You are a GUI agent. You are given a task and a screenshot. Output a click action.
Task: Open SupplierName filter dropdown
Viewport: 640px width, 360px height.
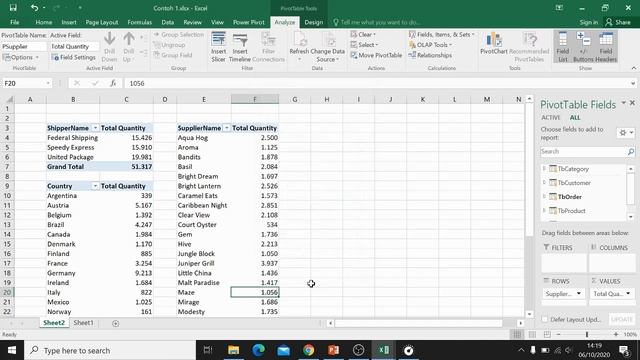227,128
